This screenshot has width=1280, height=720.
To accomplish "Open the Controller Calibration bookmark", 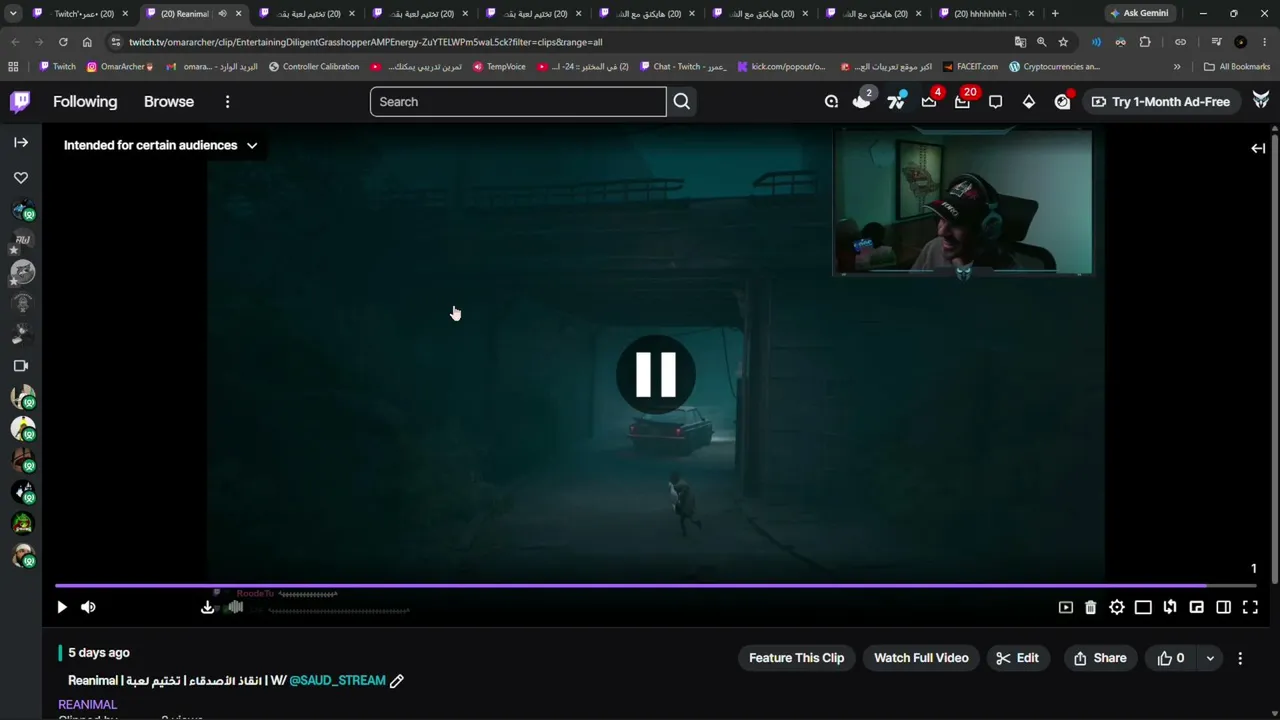I will pyautogui.click(x=313, y=67).
